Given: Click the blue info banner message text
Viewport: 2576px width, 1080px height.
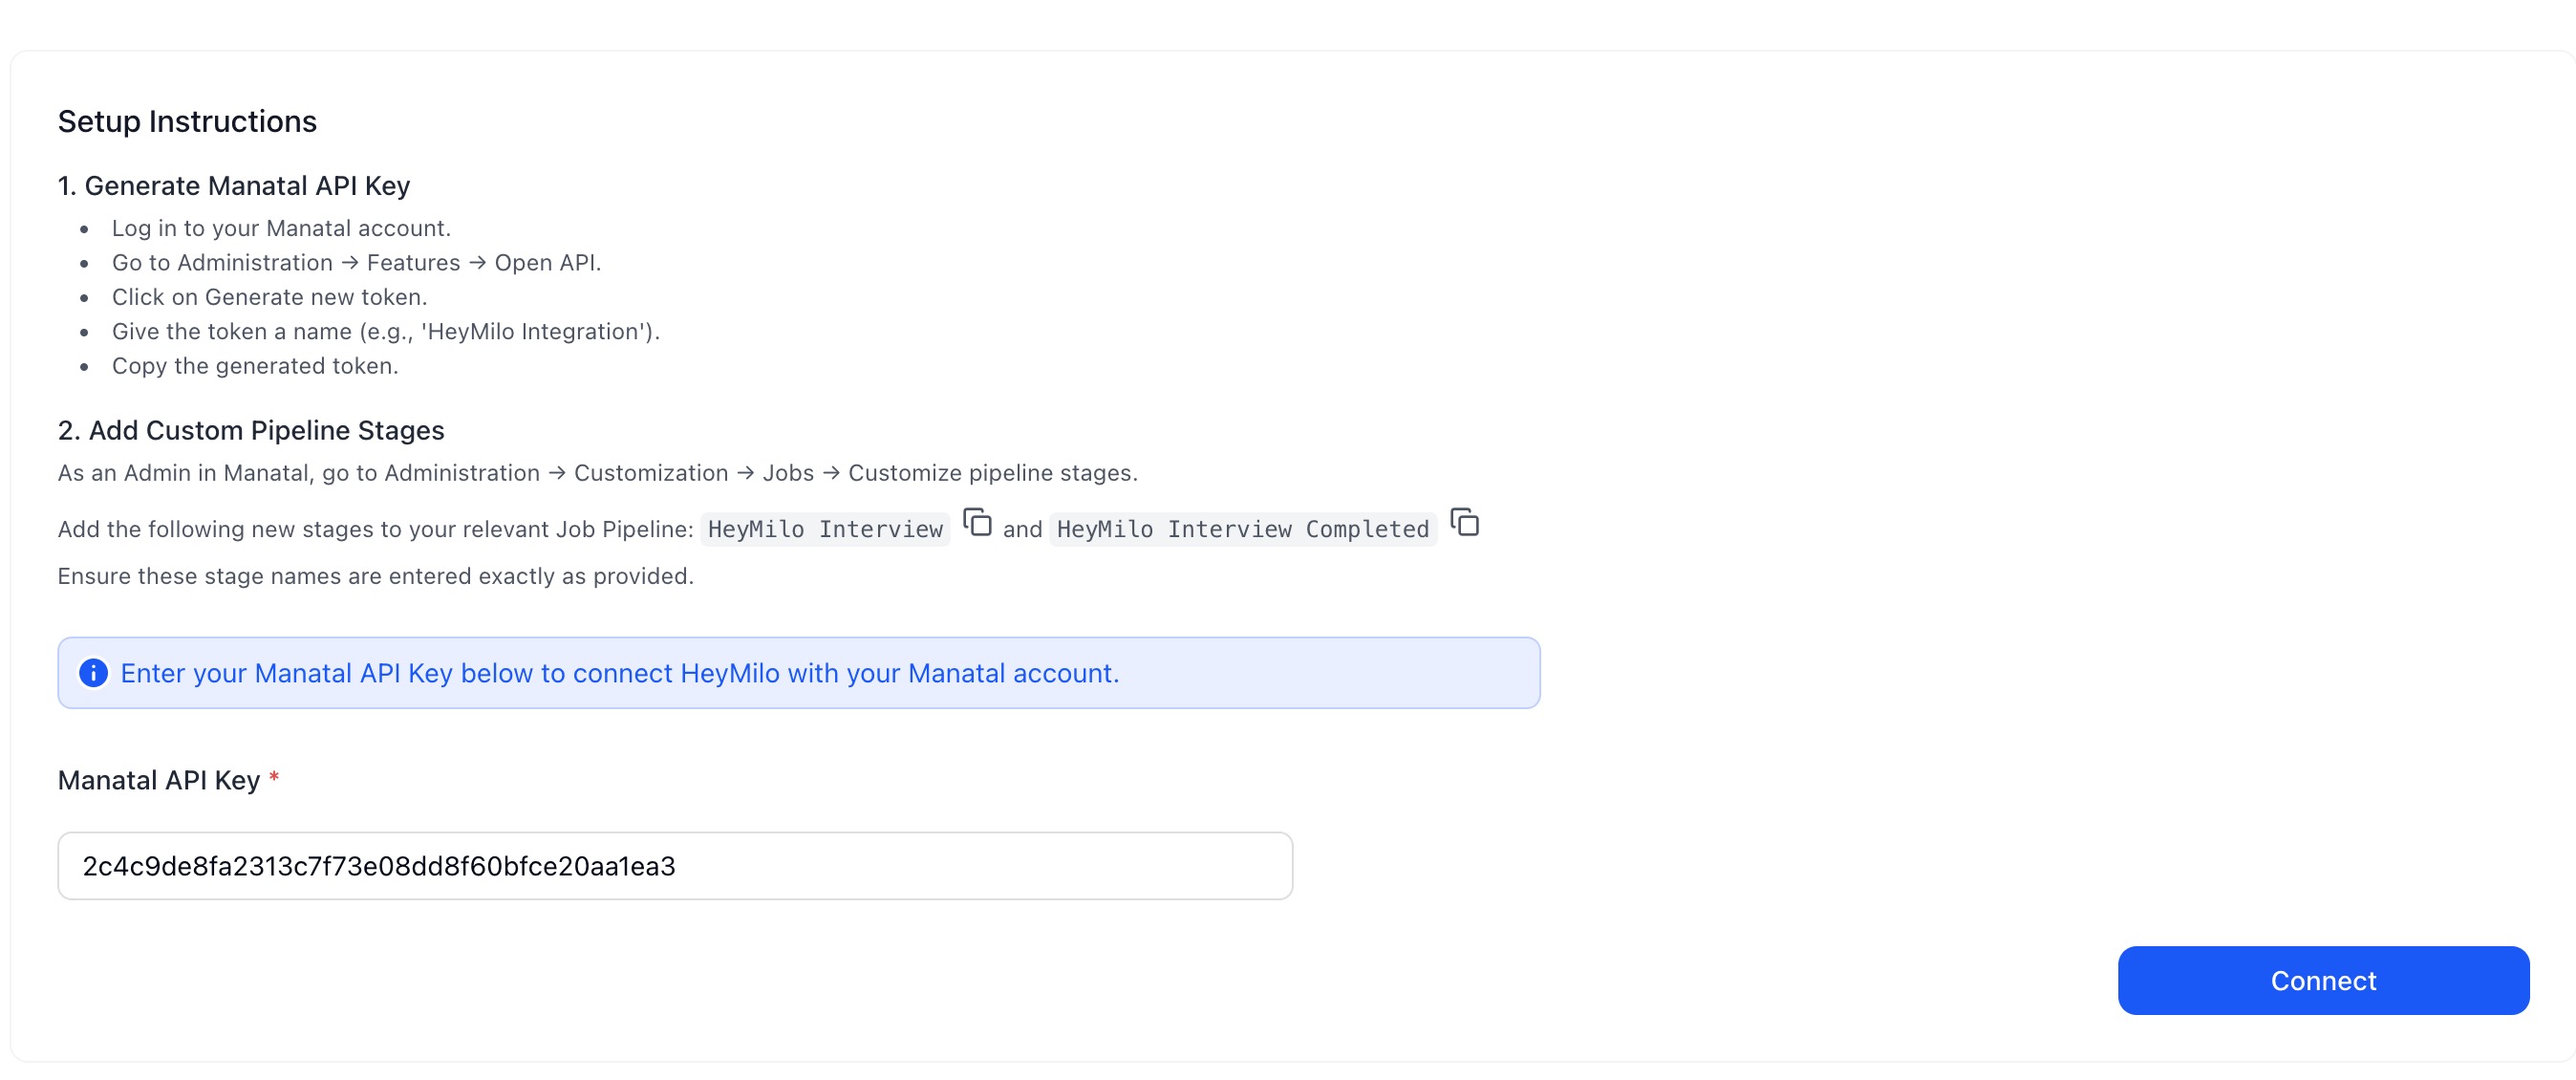Looking at the screenshot, I should (619, 673).
